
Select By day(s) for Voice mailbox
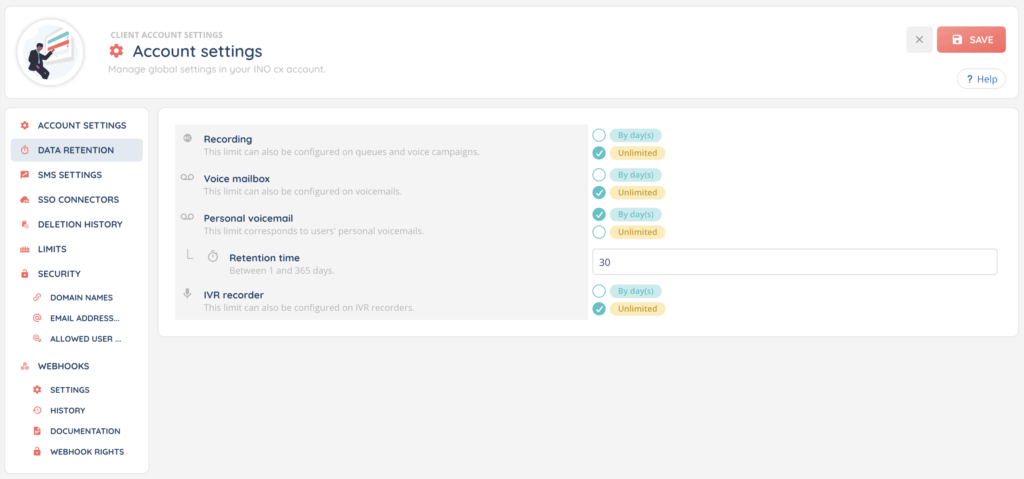pos(599,174)
